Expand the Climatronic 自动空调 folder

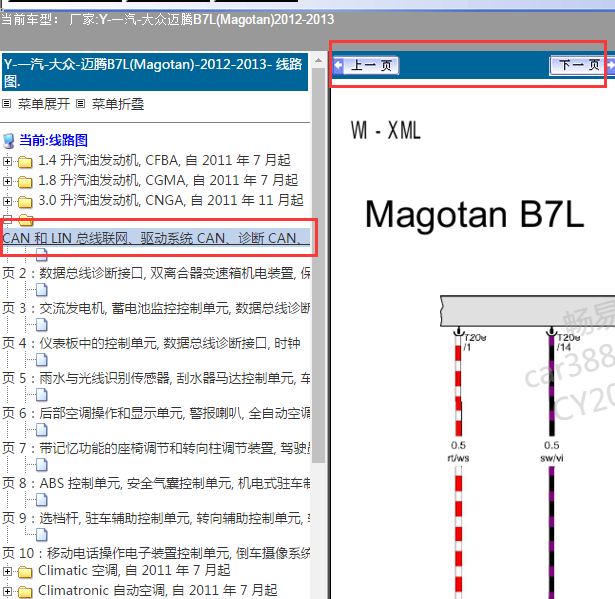coord(7,591)
